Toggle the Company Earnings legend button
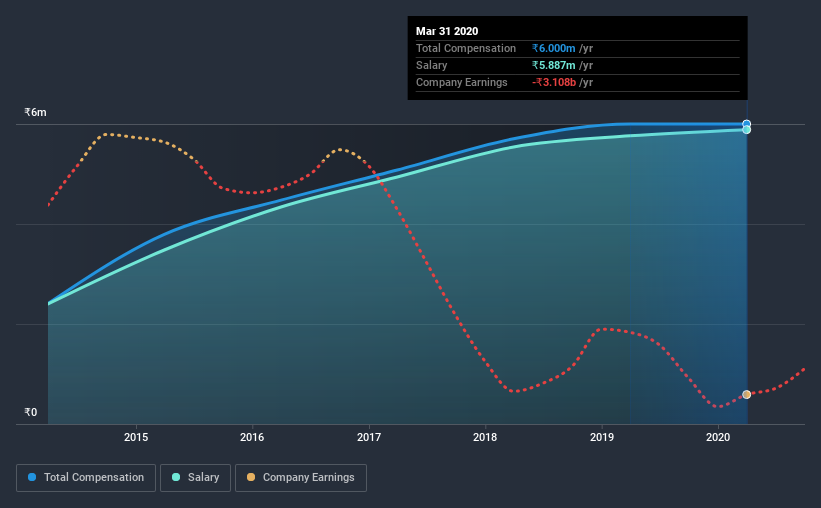This screenshot has height=508, width=821. [301, 478]
